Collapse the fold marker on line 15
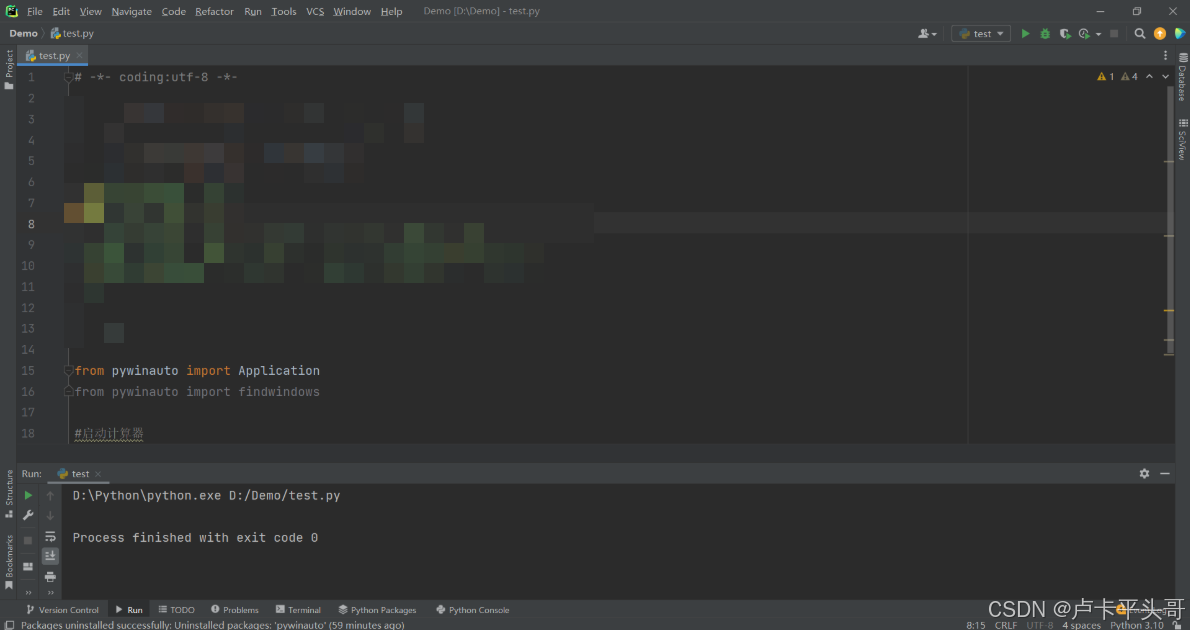Viewport: 1190px width, 630px height. click(68, 370)
